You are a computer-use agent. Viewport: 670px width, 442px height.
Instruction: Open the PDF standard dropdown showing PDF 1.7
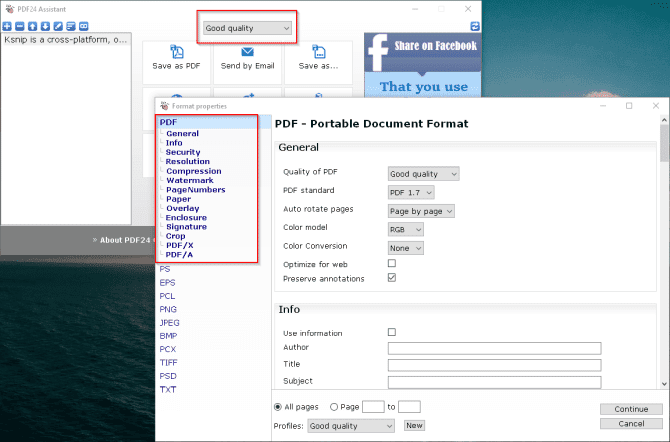(411, 192)
